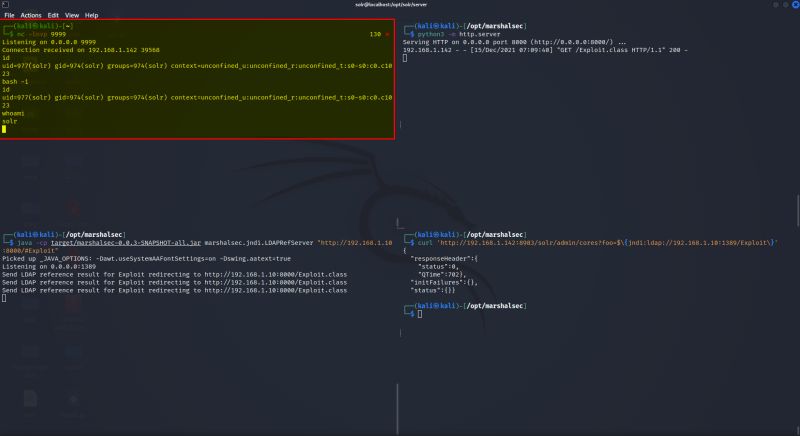This screenshot has width=800, height=436.
Task: Click the terminal's vertical scrollbar
Action: [x=798, y=210]
